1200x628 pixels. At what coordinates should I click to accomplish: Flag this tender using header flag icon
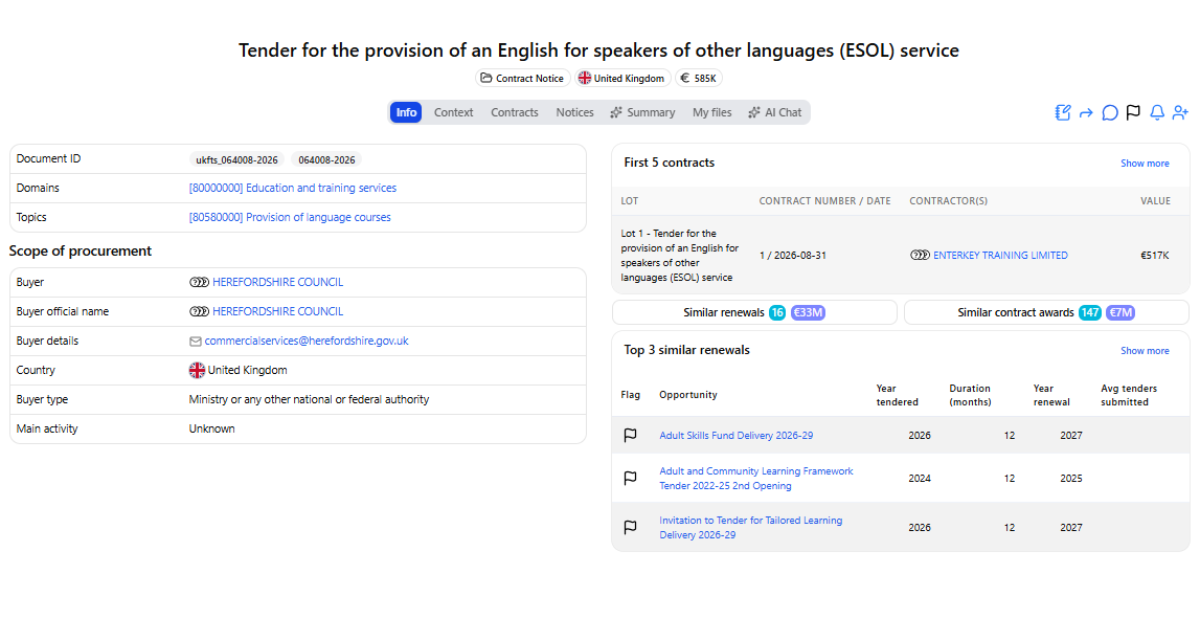(x=1133, y=113)
